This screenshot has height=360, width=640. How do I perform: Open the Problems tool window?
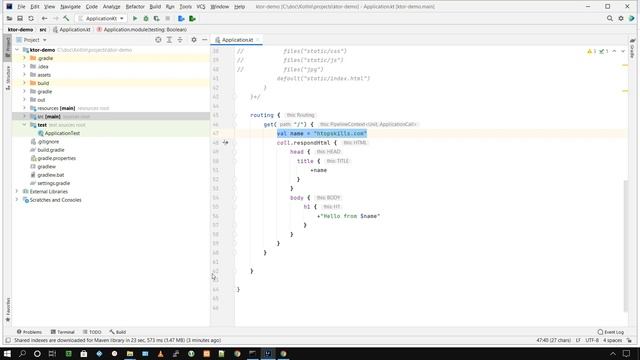point(29,332)
